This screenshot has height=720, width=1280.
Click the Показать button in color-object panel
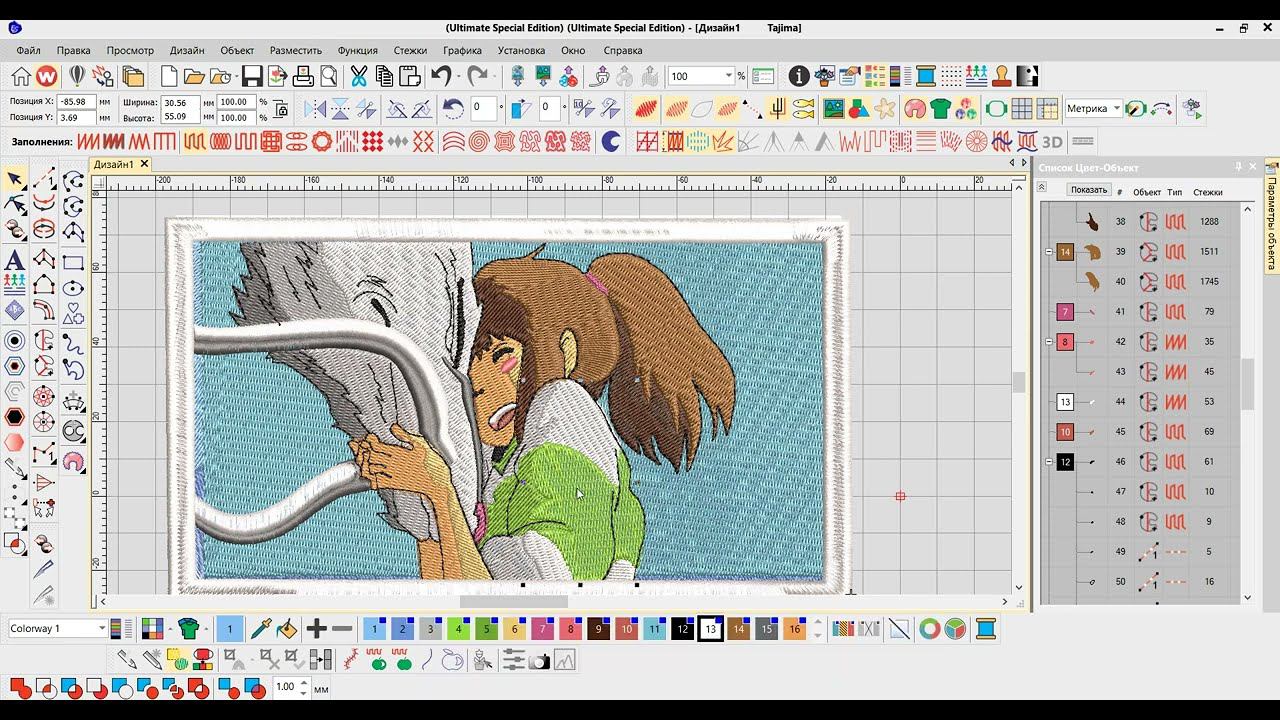click(1088, 190)
